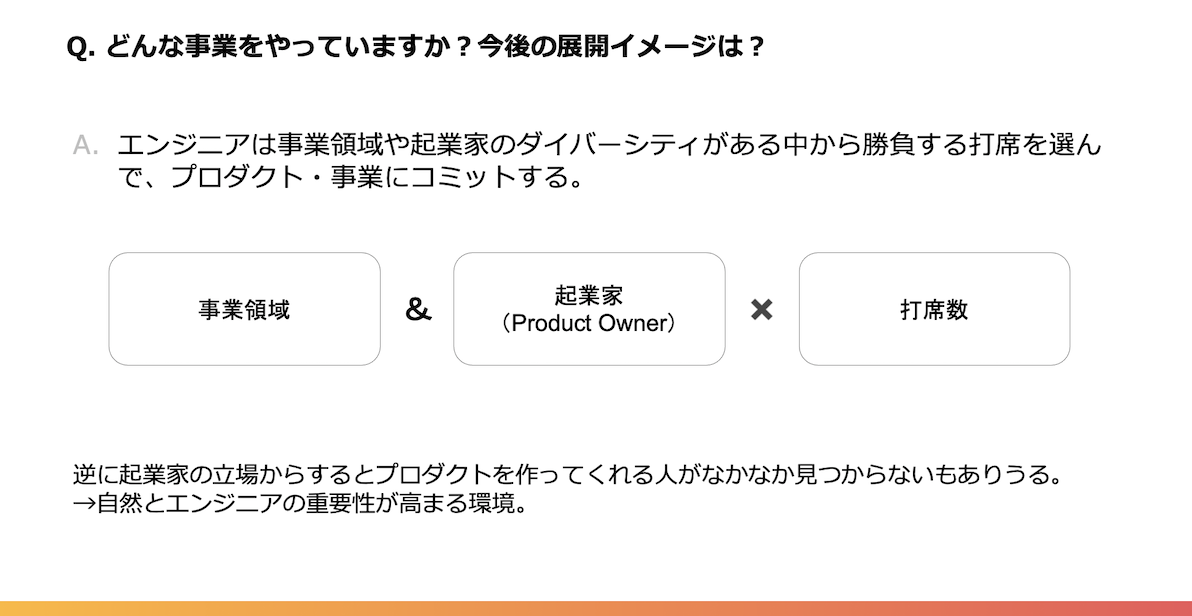The width and height of the screenshot is (1192, 616).
Task: Click the gray "A." answer label
Action: [x=86, y=145]
